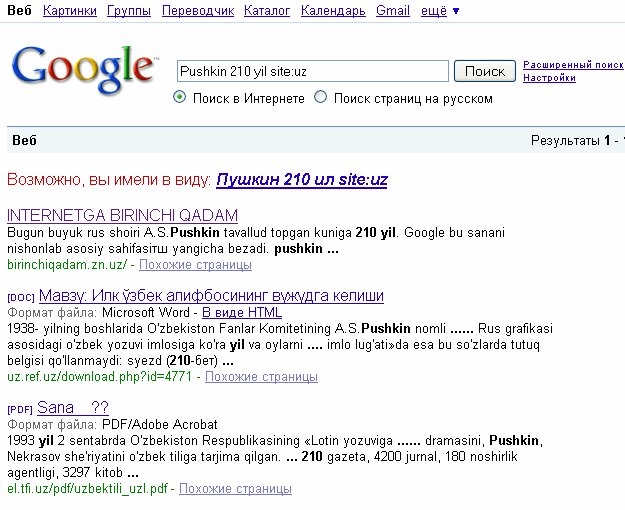
Task: Click the URL uz.ref.uz/download.php?id=4771
Action: pos(100,377)
